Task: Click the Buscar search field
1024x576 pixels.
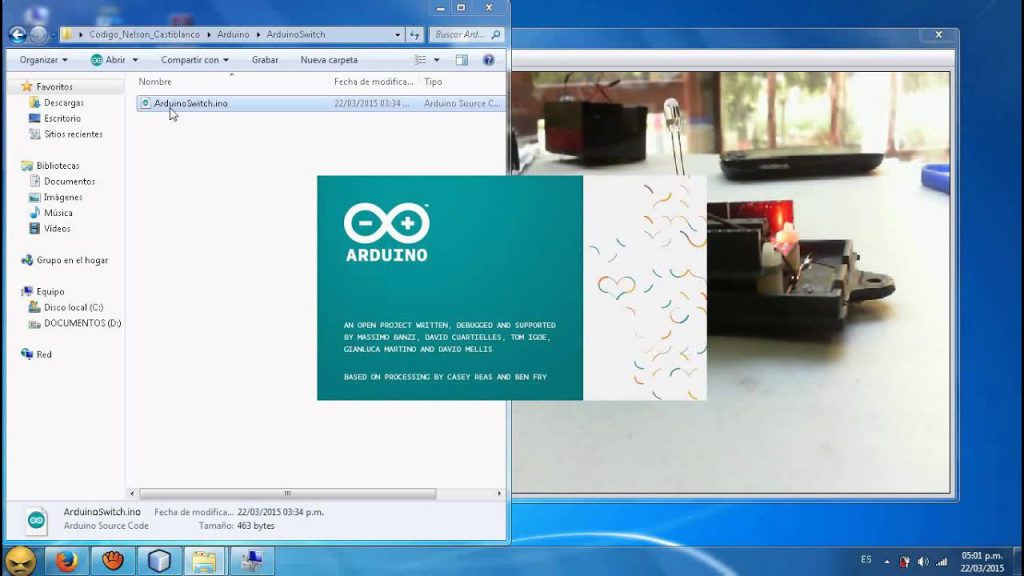Action: pyautogui.click(x=465, y=33)
